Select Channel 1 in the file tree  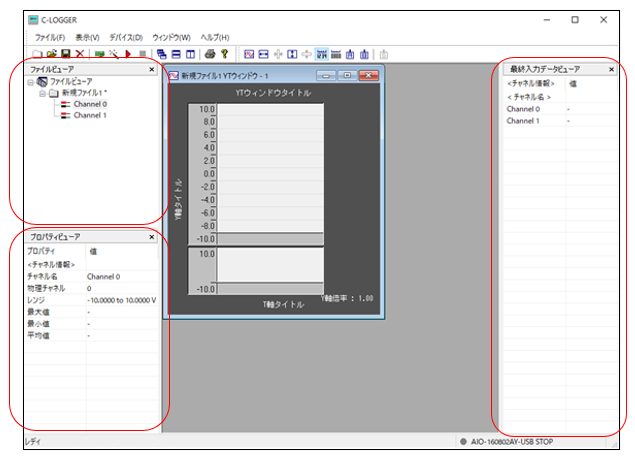[x=90, y=115]
